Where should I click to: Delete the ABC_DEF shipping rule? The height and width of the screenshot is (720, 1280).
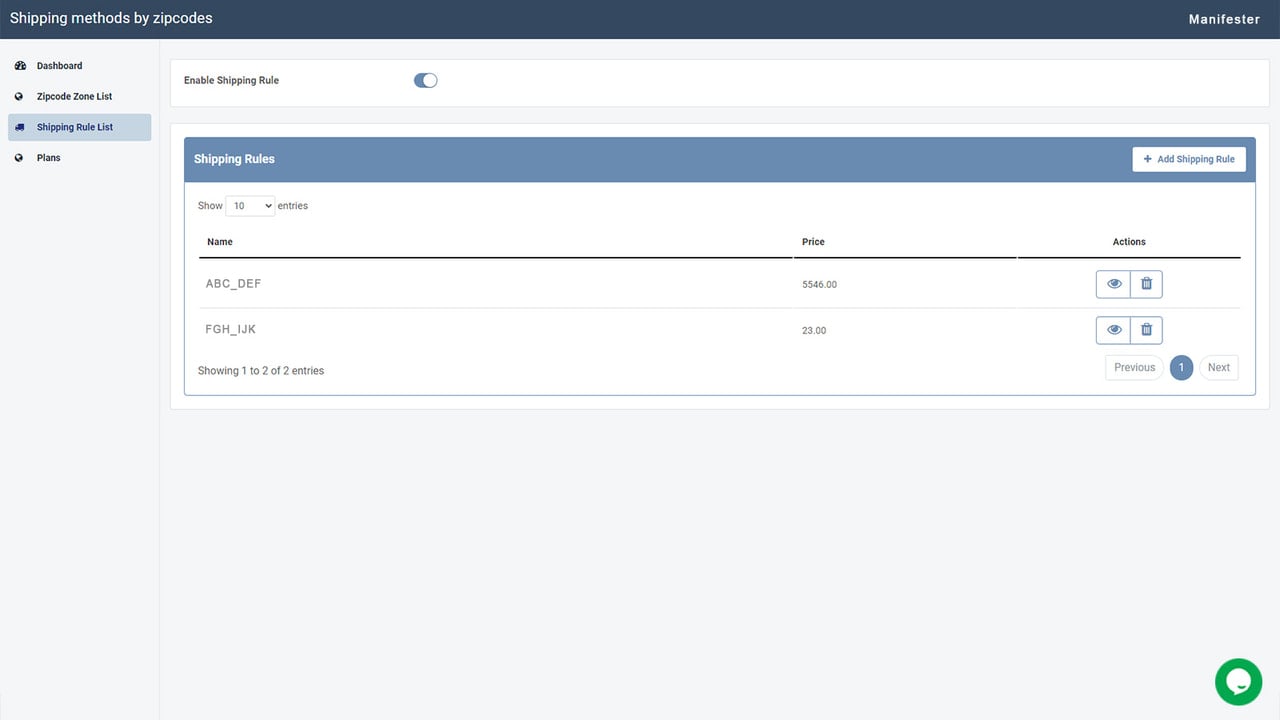(x=1146, y=284)
